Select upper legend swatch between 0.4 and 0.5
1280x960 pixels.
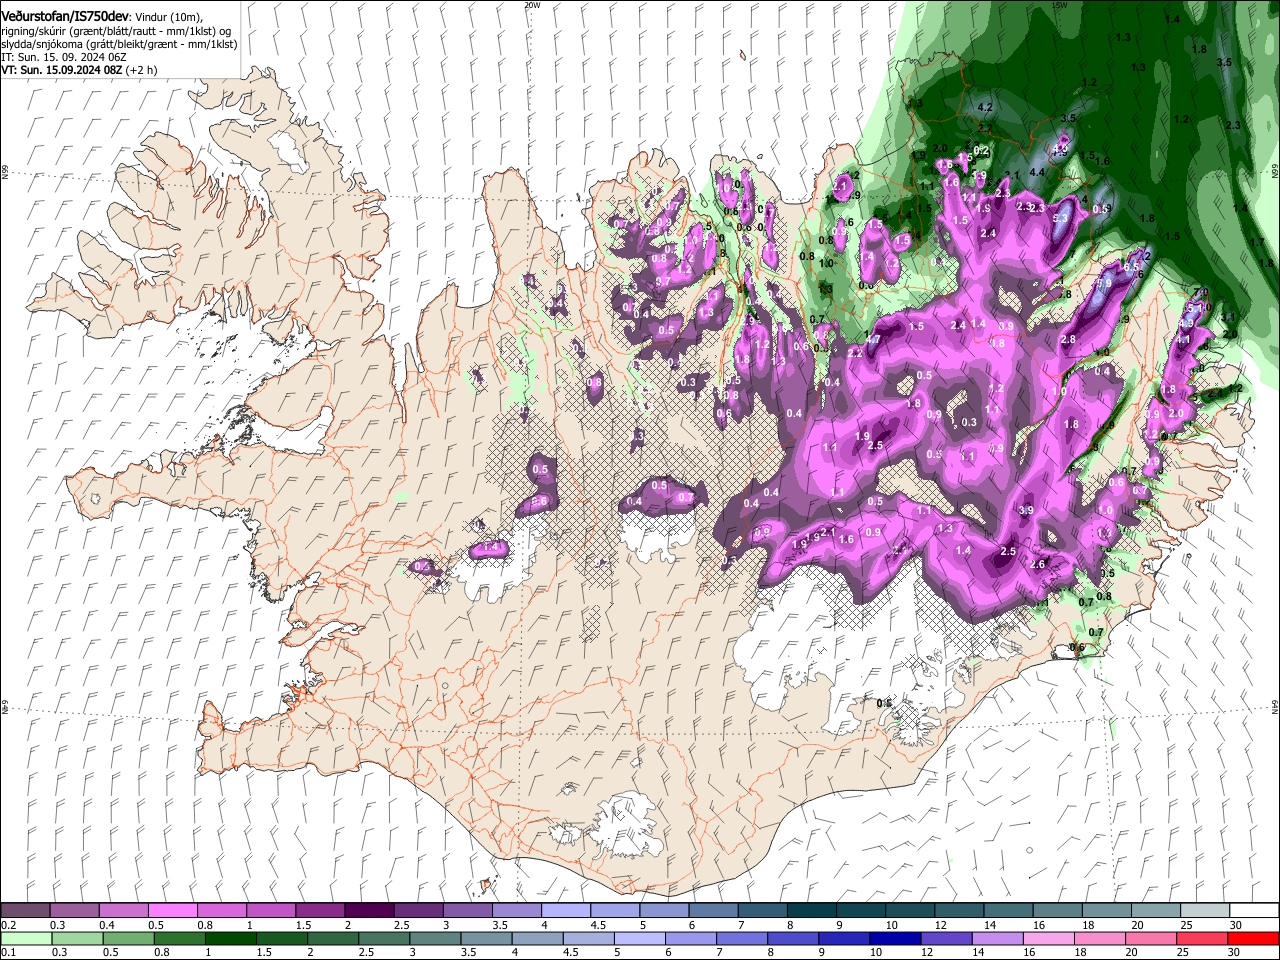124,911
